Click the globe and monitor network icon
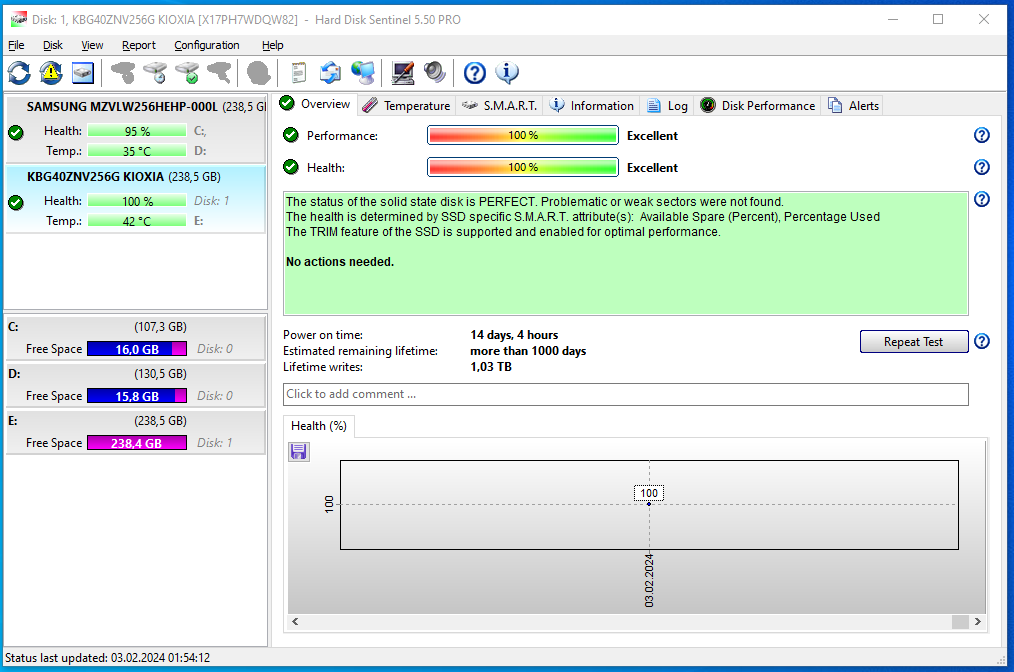 coord(363,72)
